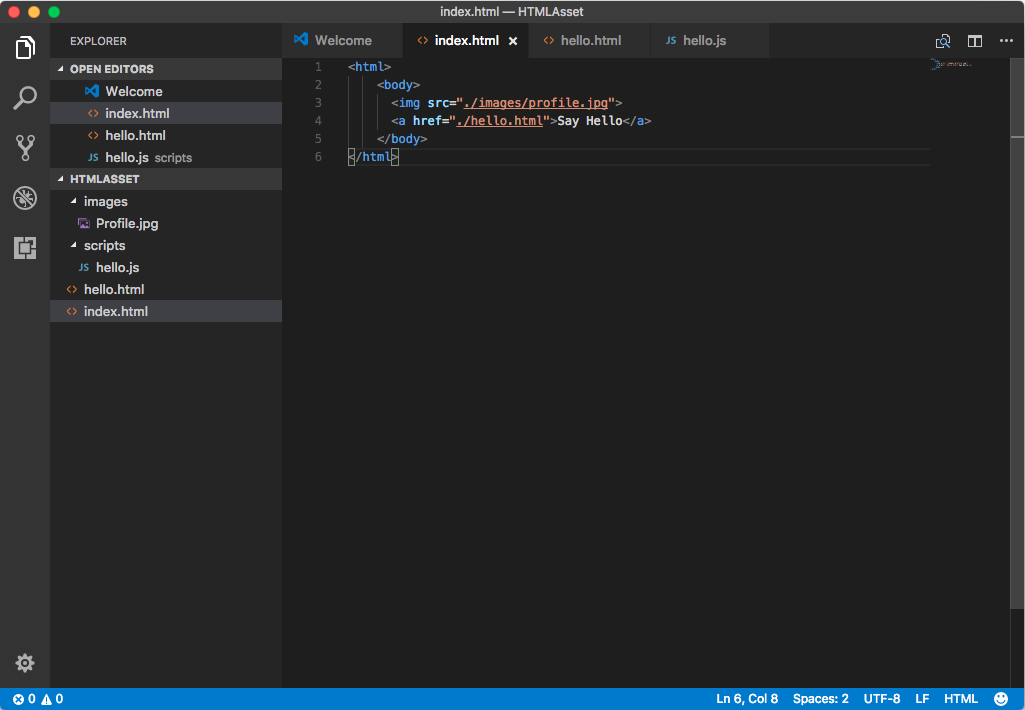This screenshot has width=1025, height=710.
Task: Click the VS Code icon on Welcome tab
Action: [301, 40]
